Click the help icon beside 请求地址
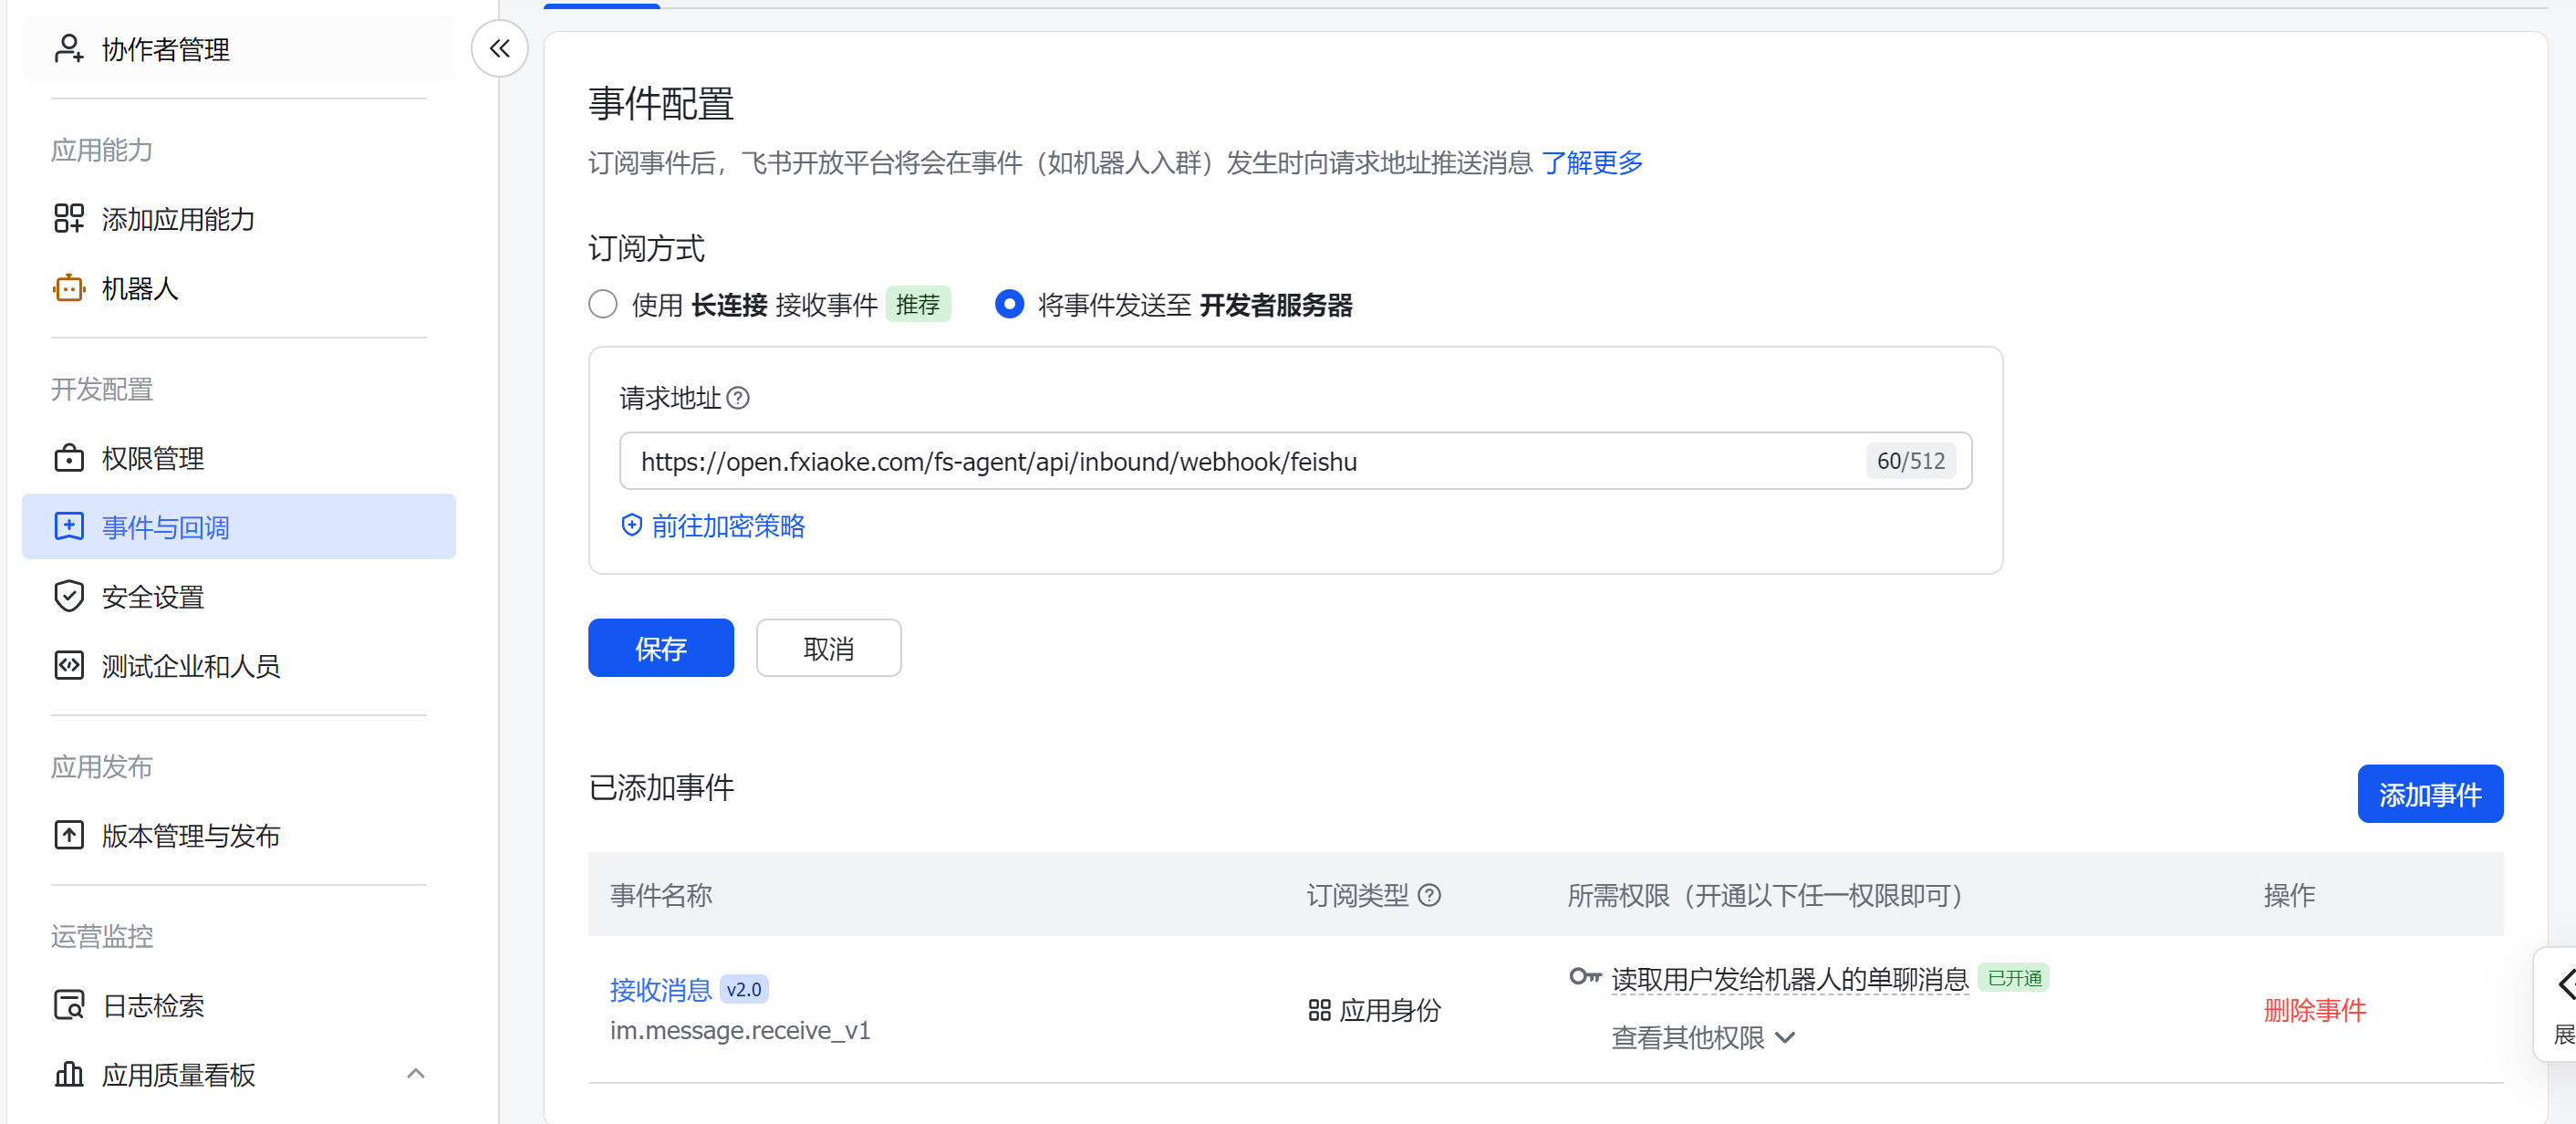Viewport: 2576px width, 1124px height. pos(738,398)
